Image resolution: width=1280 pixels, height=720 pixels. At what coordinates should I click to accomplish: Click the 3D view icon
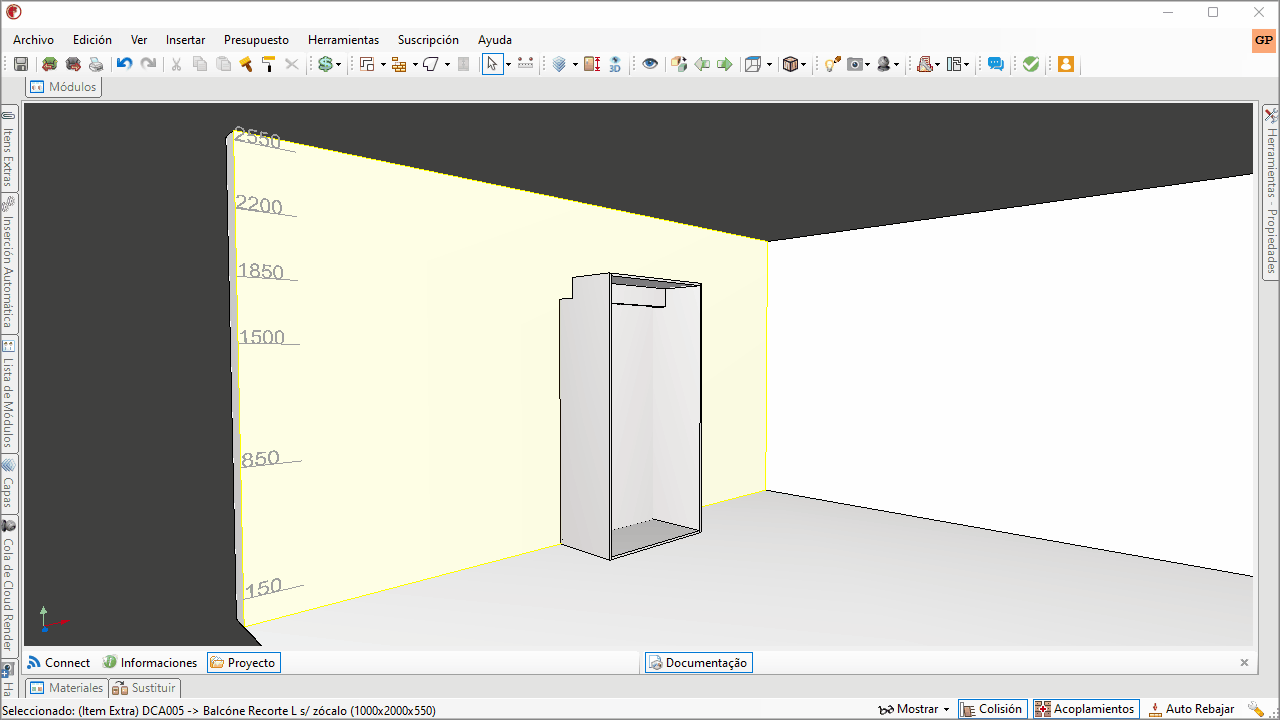click(x=615, y=64)
